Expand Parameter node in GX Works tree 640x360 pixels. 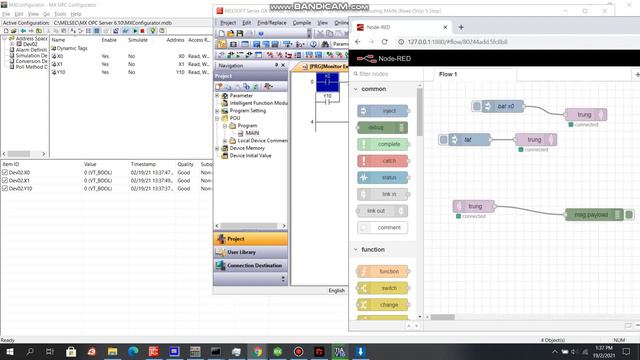click(x=217, y=96)
